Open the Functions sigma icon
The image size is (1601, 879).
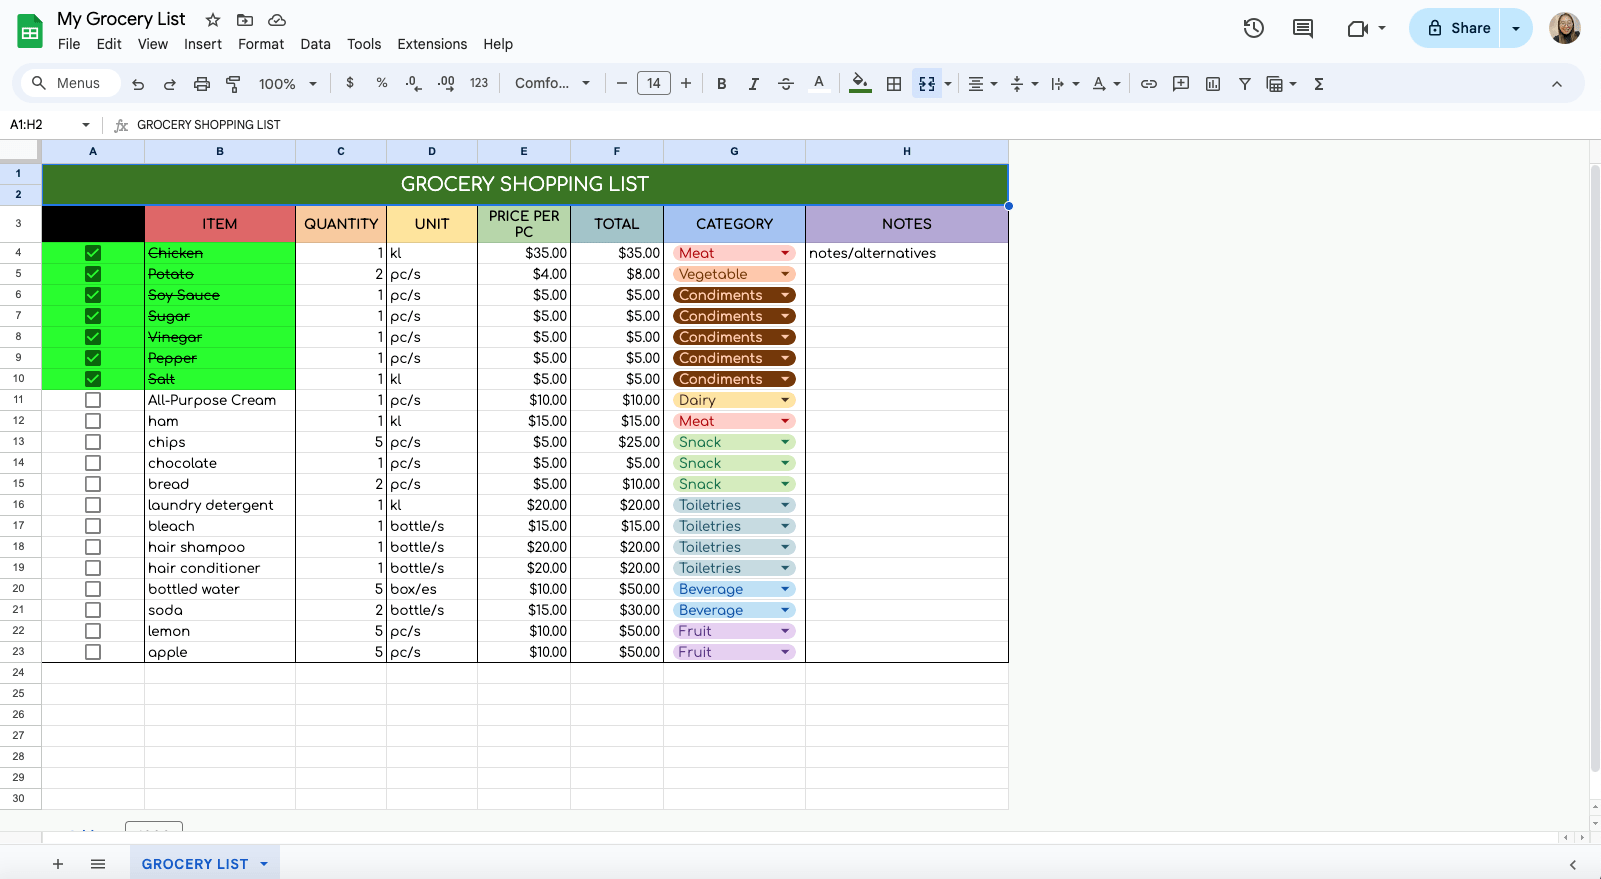click(1319, 84)
